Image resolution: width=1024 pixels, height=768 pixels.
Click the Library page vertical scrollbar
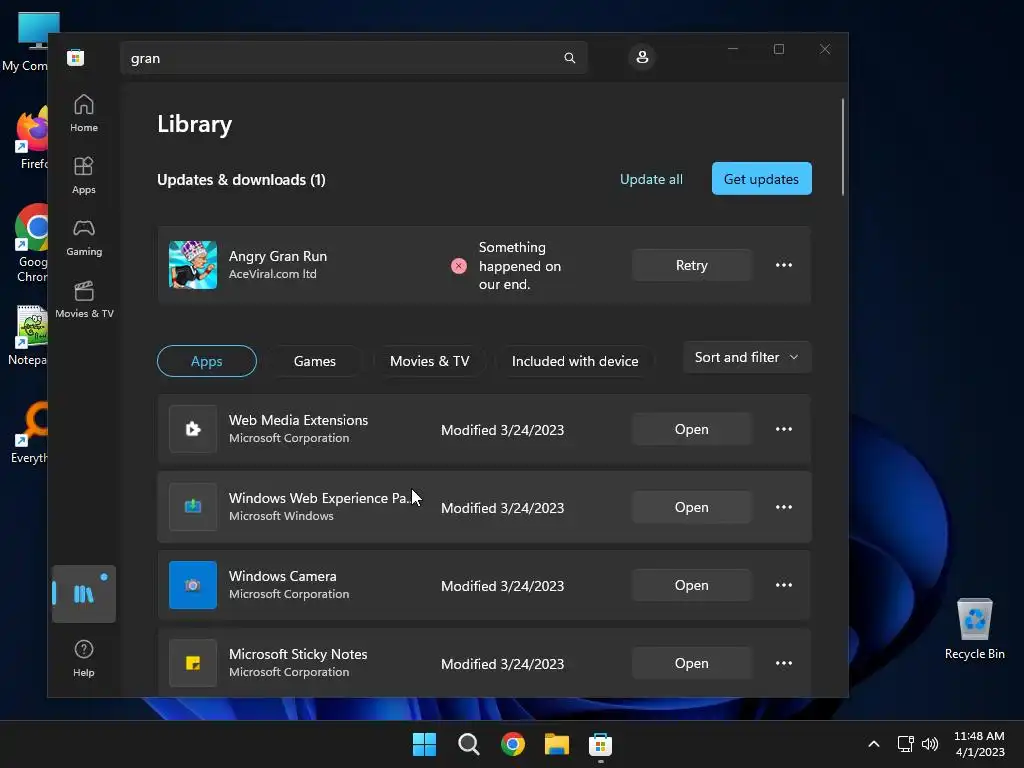(843, 147)
